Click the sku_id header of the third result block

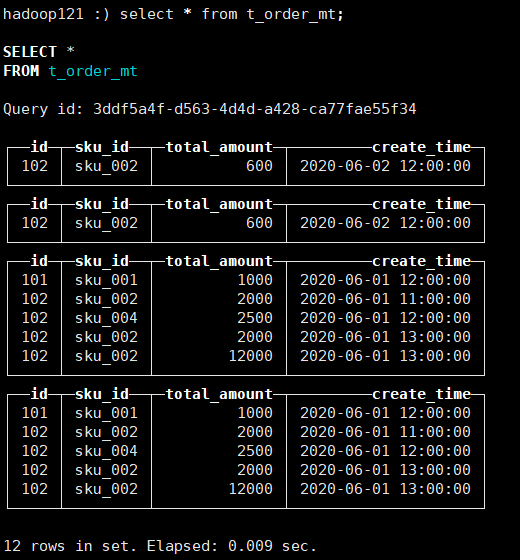(102, 261)
